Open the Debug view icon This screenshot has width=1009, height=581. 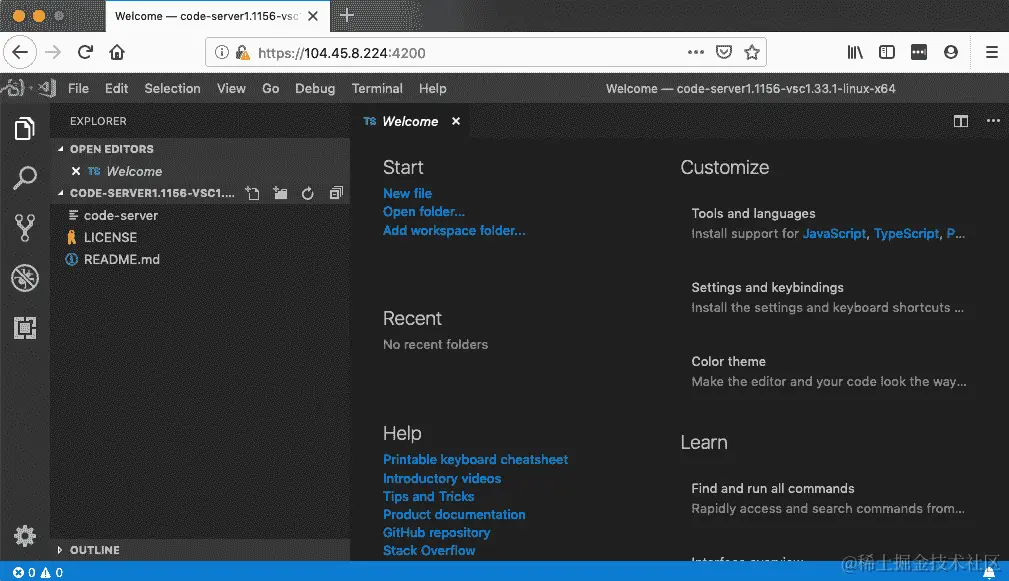(x=24, y=278)
